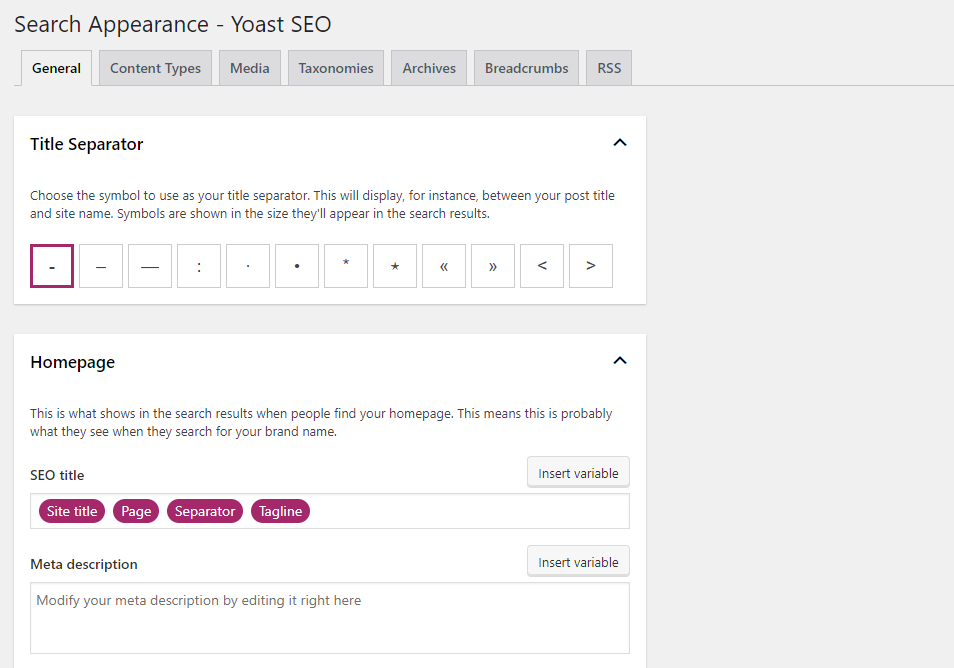Pick the left double angle quote separator
This screenshot has width=954, height=668.
(x=444, y=266)
